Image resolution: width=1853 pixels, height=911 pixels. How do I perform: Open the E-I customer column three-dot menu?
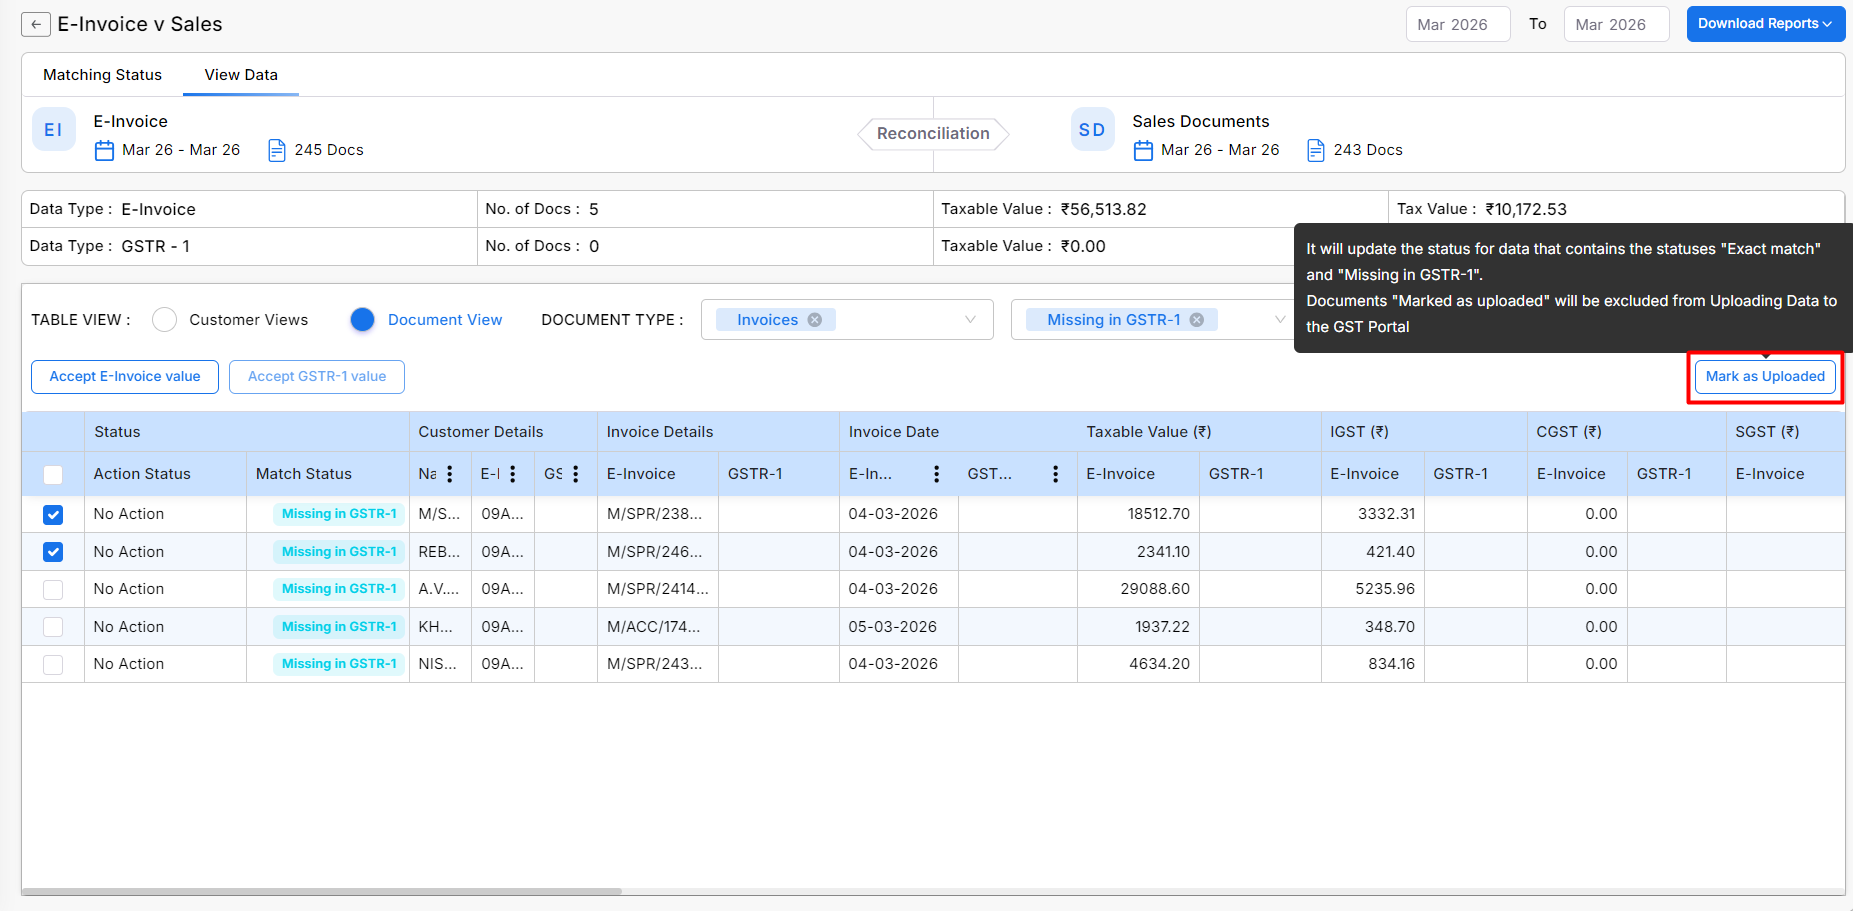(513, 474)
